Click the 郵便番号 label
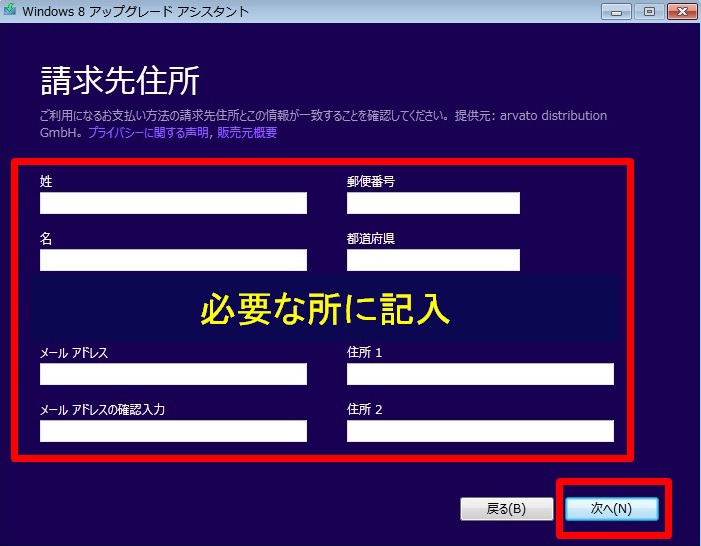Image resolution: width=701 pixels, height=546 pixels. tap(371, 182)
